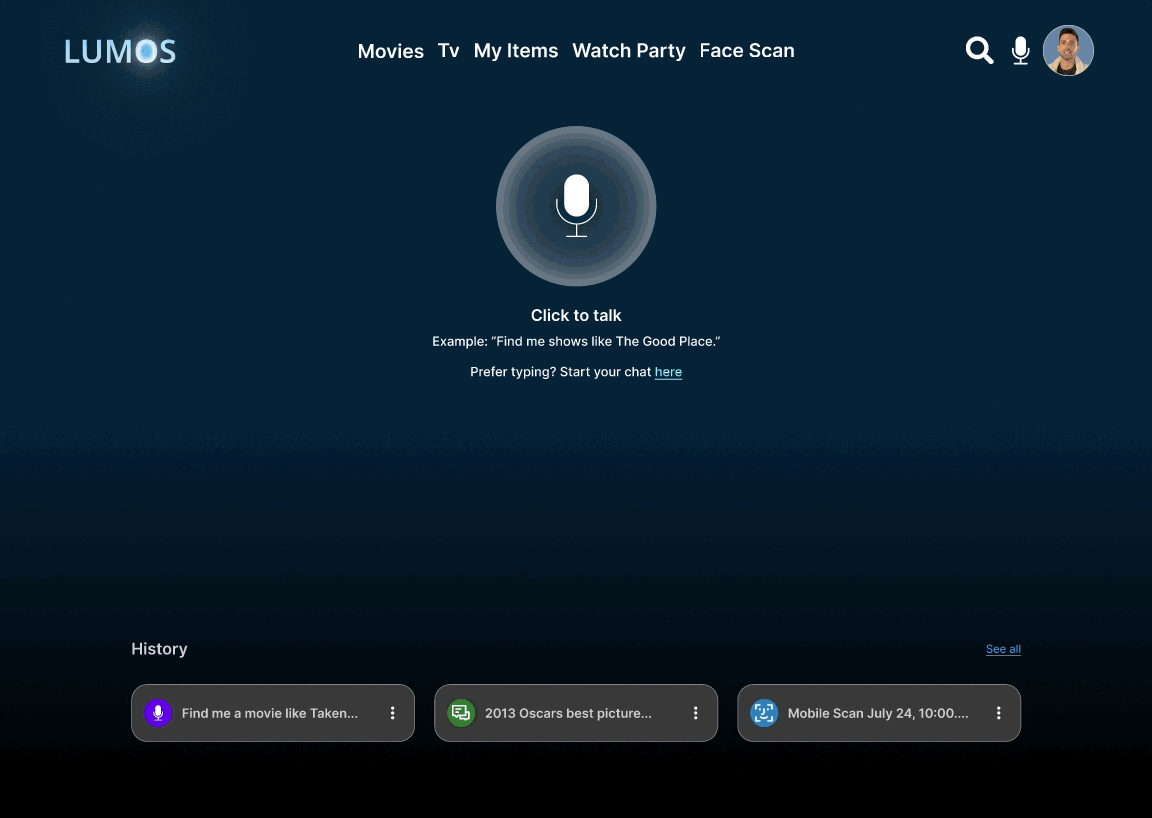Click the large microphone to talk

click(576, 206)
